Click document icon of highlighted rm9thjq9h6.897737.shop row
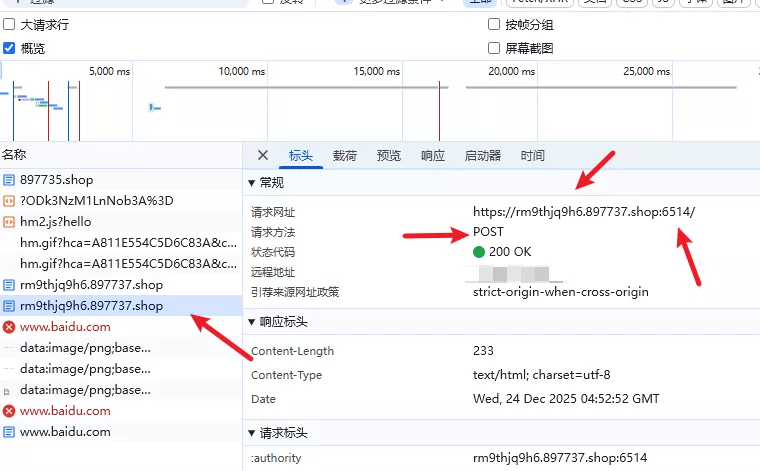 click(9, 306)
